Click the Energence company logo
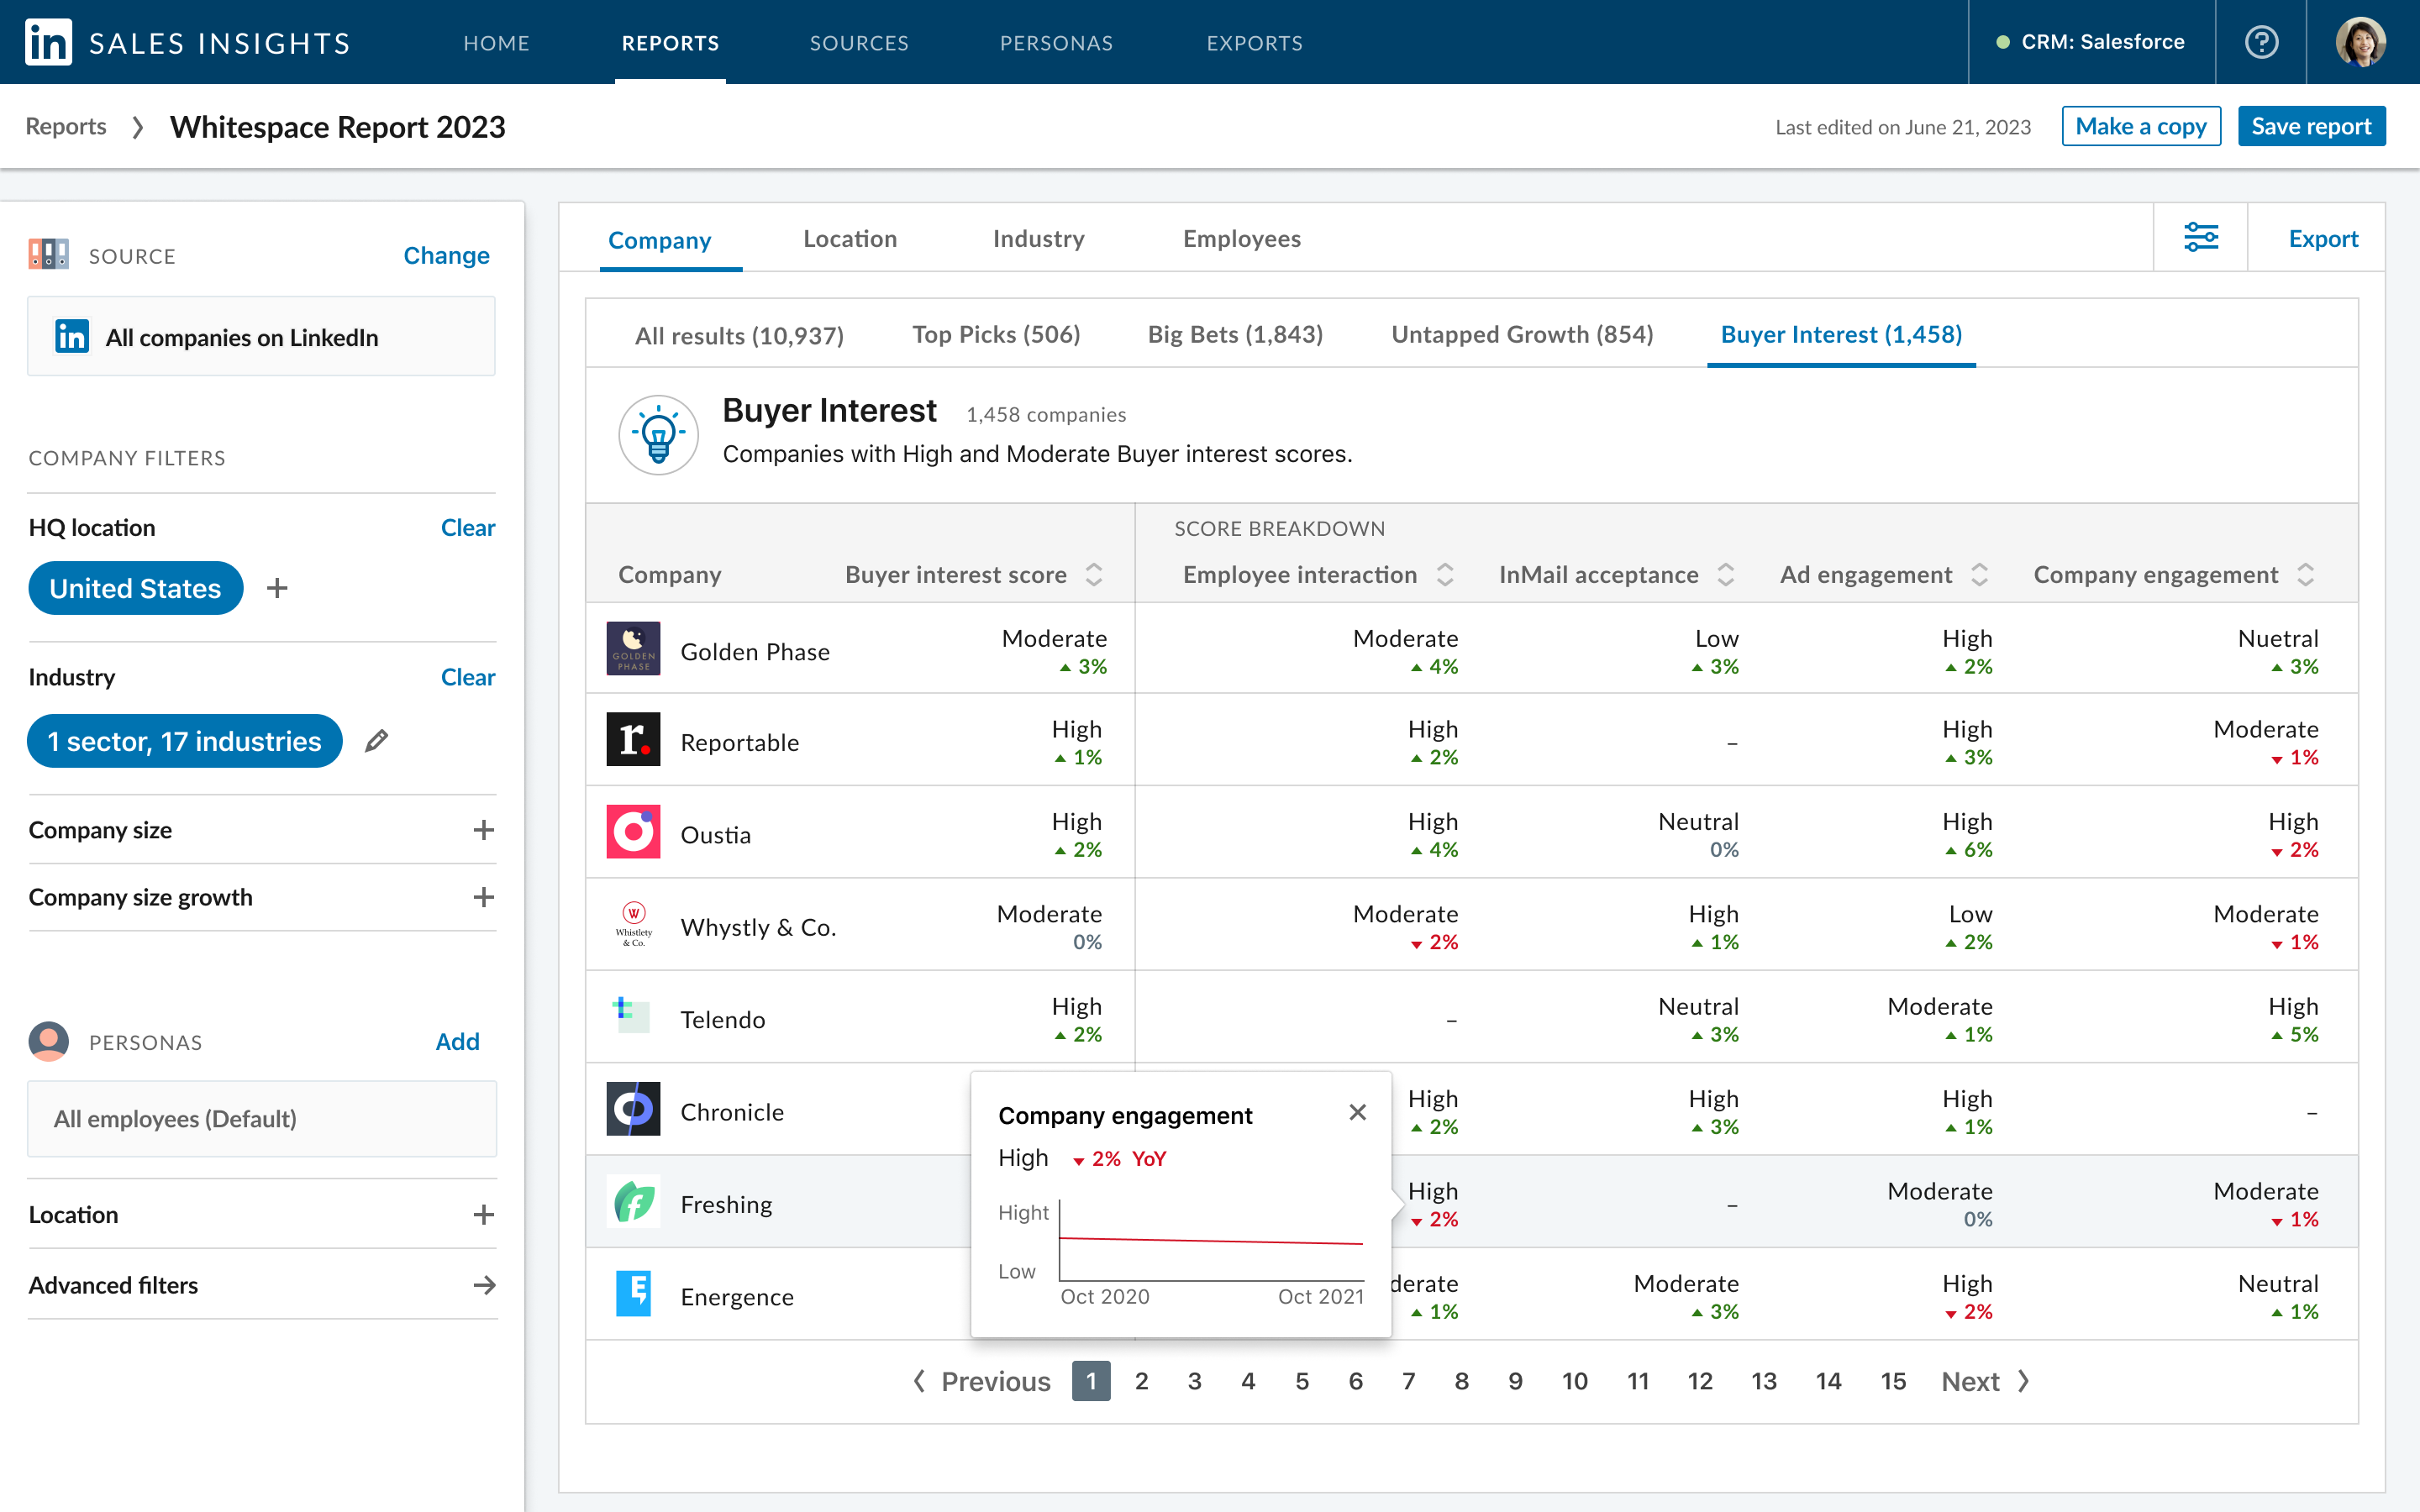This screenshot has width=2420, height=1512. 633,1294
